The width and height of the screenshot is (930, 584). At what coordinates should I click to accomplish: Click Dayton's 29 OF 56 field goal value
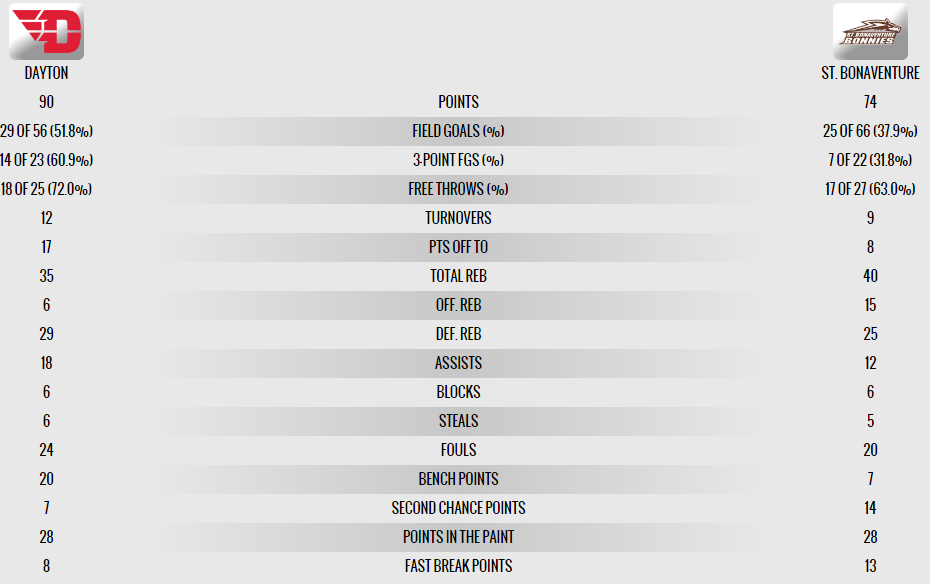[46, 131]
